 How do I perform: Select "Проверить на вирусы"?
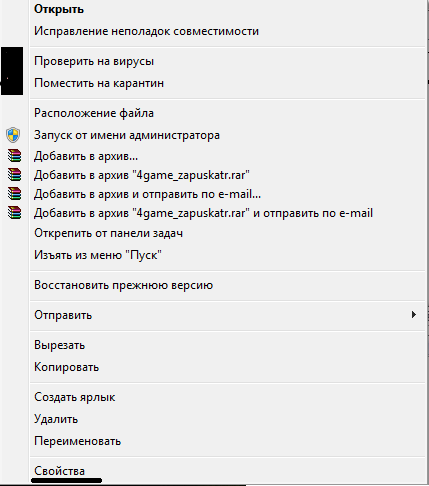coord(94,61)
